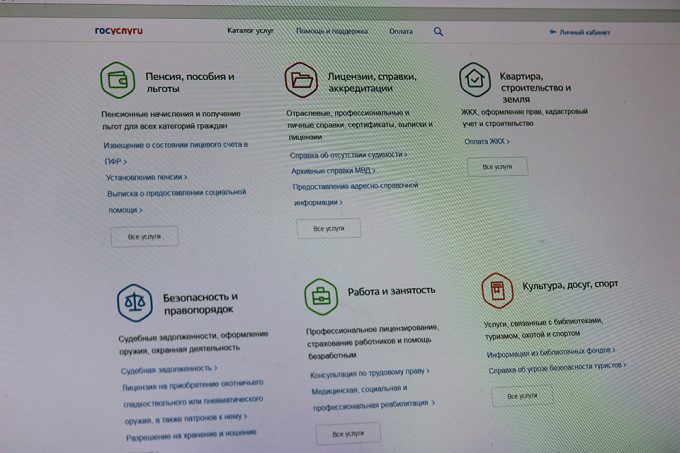The image size is (680, 453).
Task: Open Разрешение на хранение и ношение link
Action: click(x=191, y=435)
